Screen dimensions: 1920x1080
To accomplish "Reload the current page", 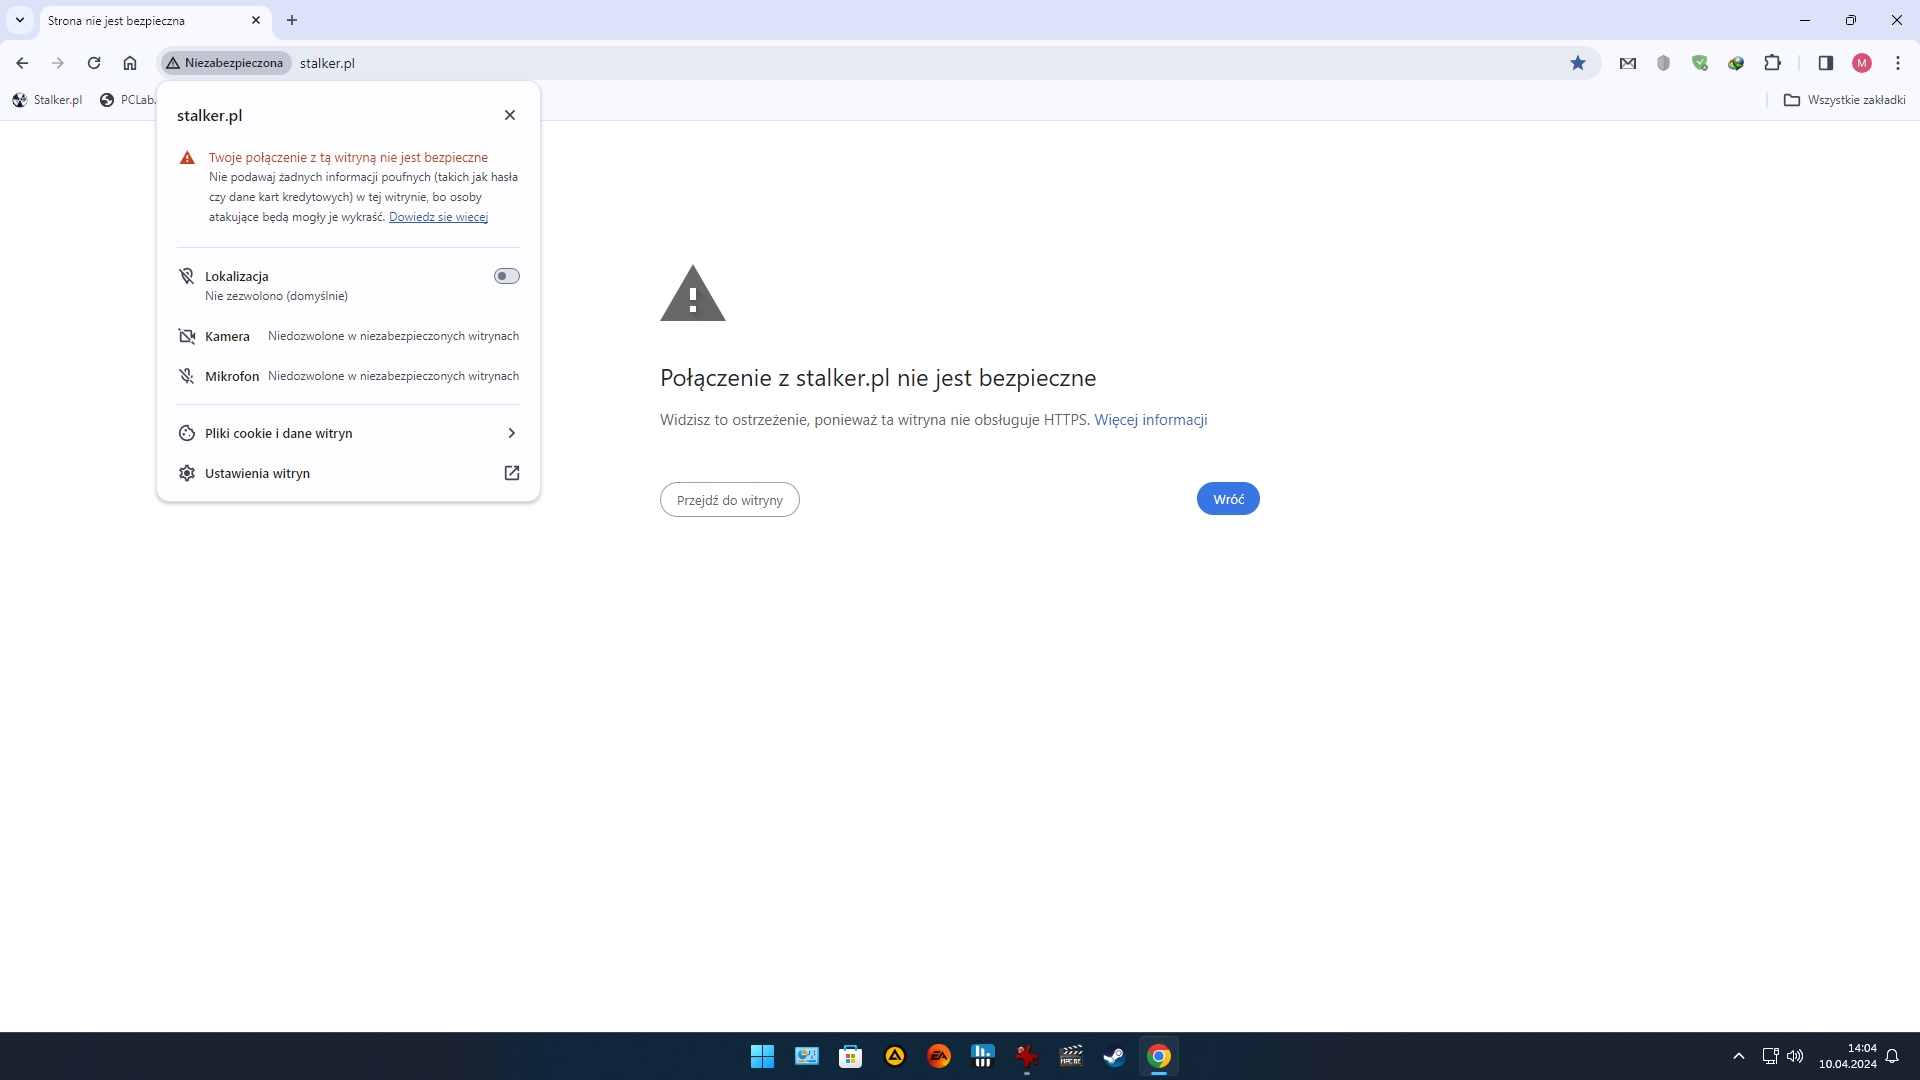I will [x=94, y=63].
